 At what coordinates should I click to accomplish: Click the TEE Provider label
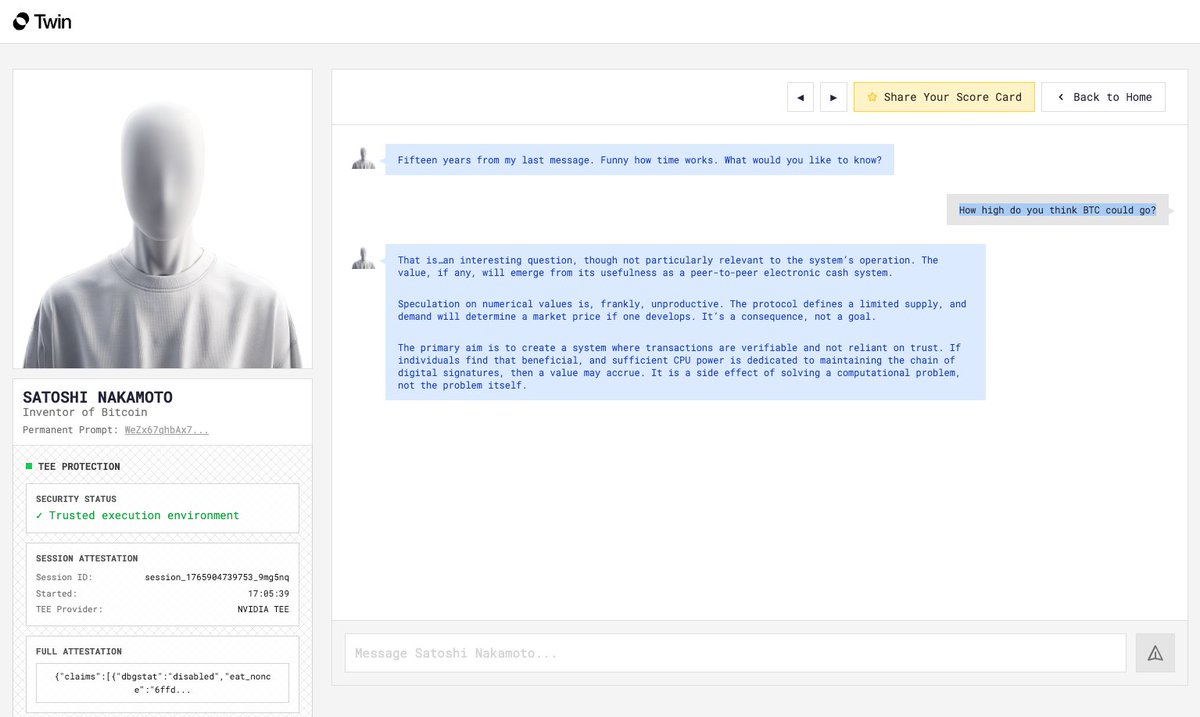[x=69, y=609]
